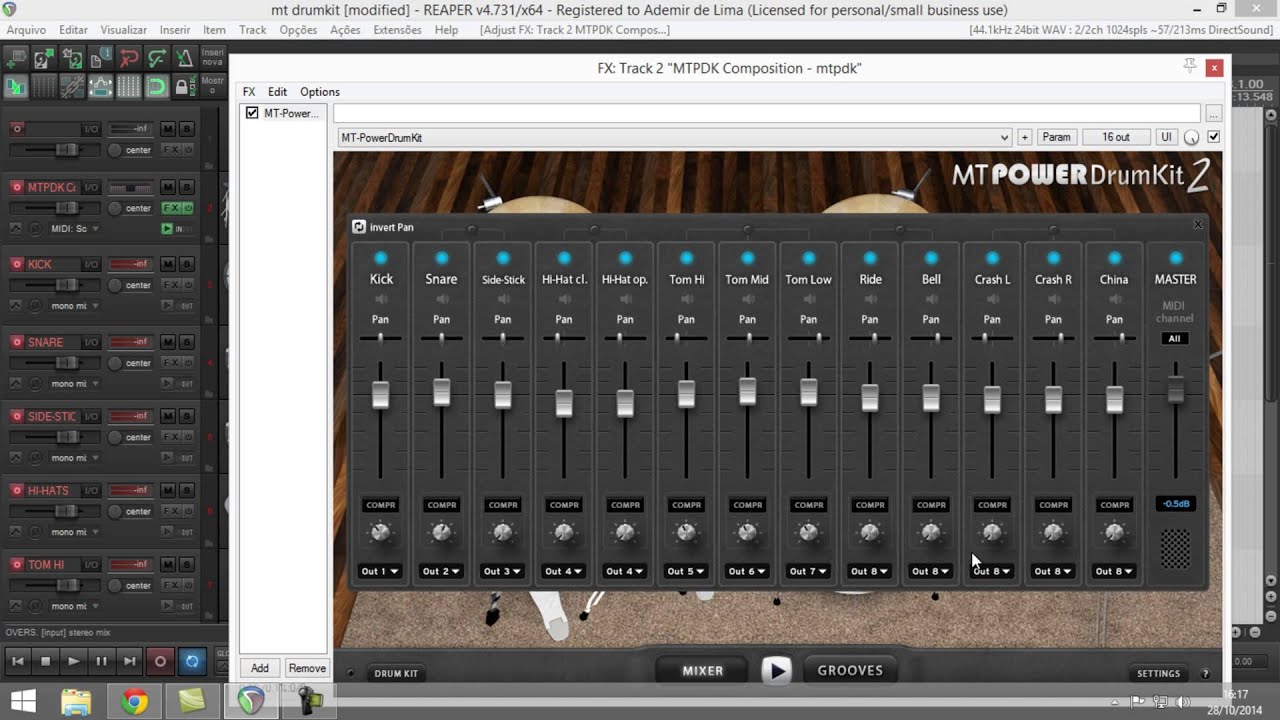
Task: Click the 16 out button
Action: 1116,137
